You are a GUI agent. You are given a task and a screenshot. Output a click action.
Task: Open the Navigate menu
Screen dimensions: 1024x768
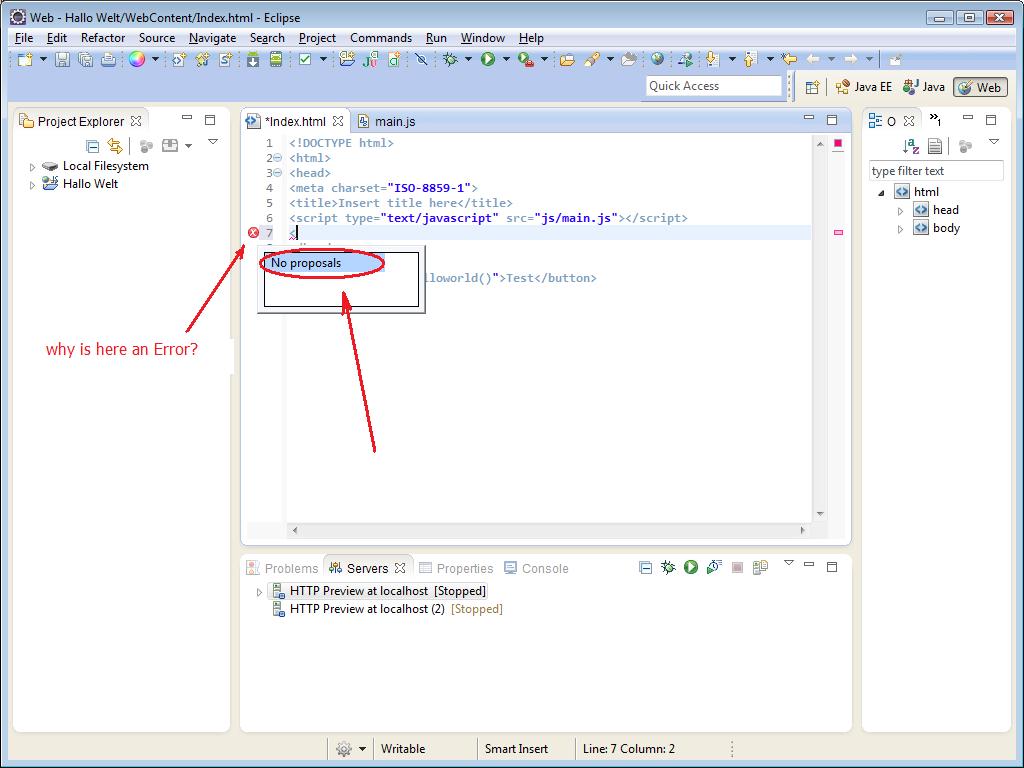coord(212,38)
